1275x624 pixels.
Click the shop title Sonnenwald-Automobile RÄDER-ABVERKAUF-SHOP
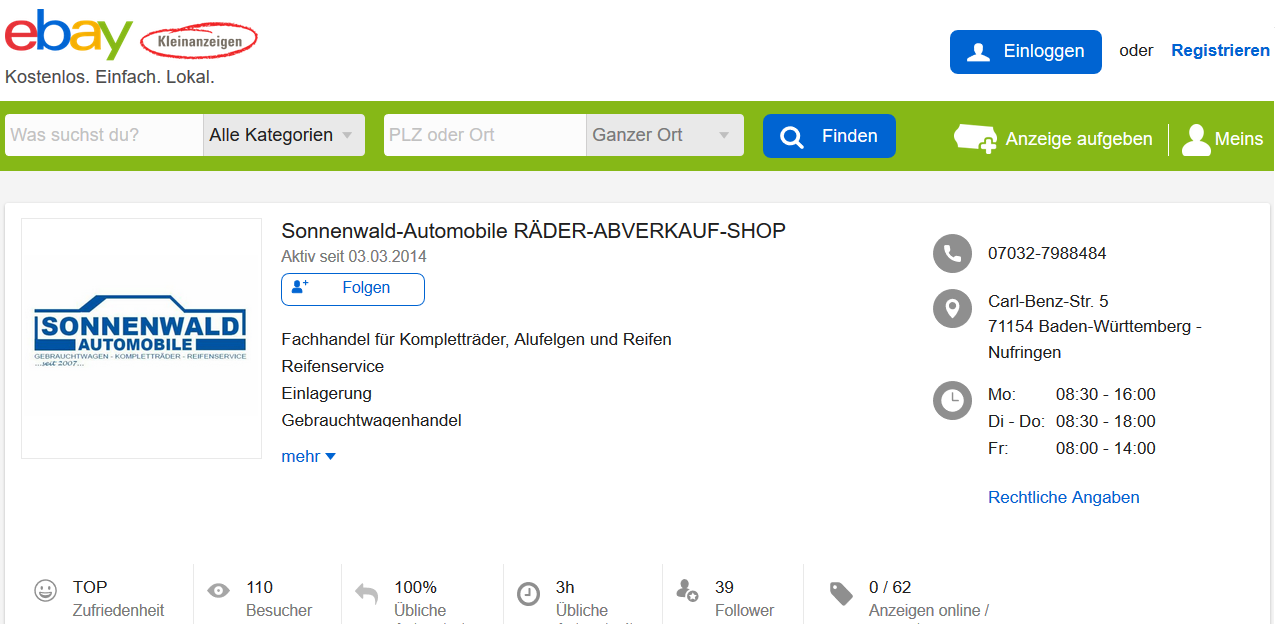pyautogui.click(x=533, y=231)
